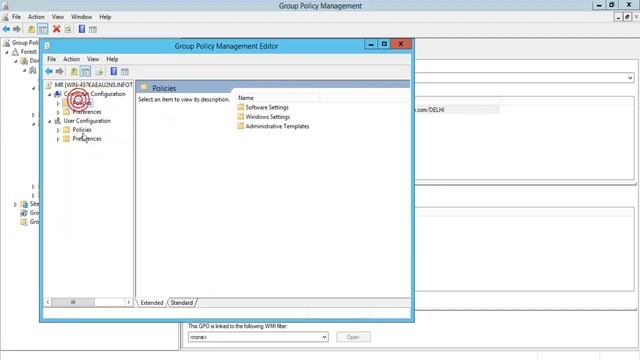Click Export List icon in Editor toolbar
This screenshot has height=360, width=640.
(x=100, y=71)
